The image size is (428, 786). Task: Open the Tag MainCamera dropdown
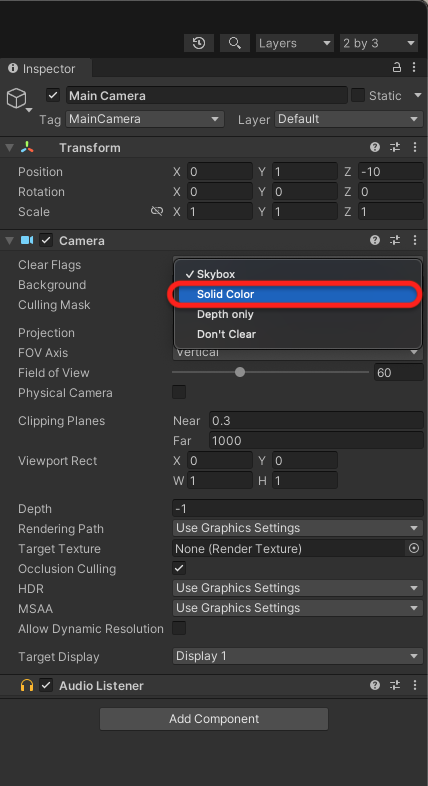(145, 119)
